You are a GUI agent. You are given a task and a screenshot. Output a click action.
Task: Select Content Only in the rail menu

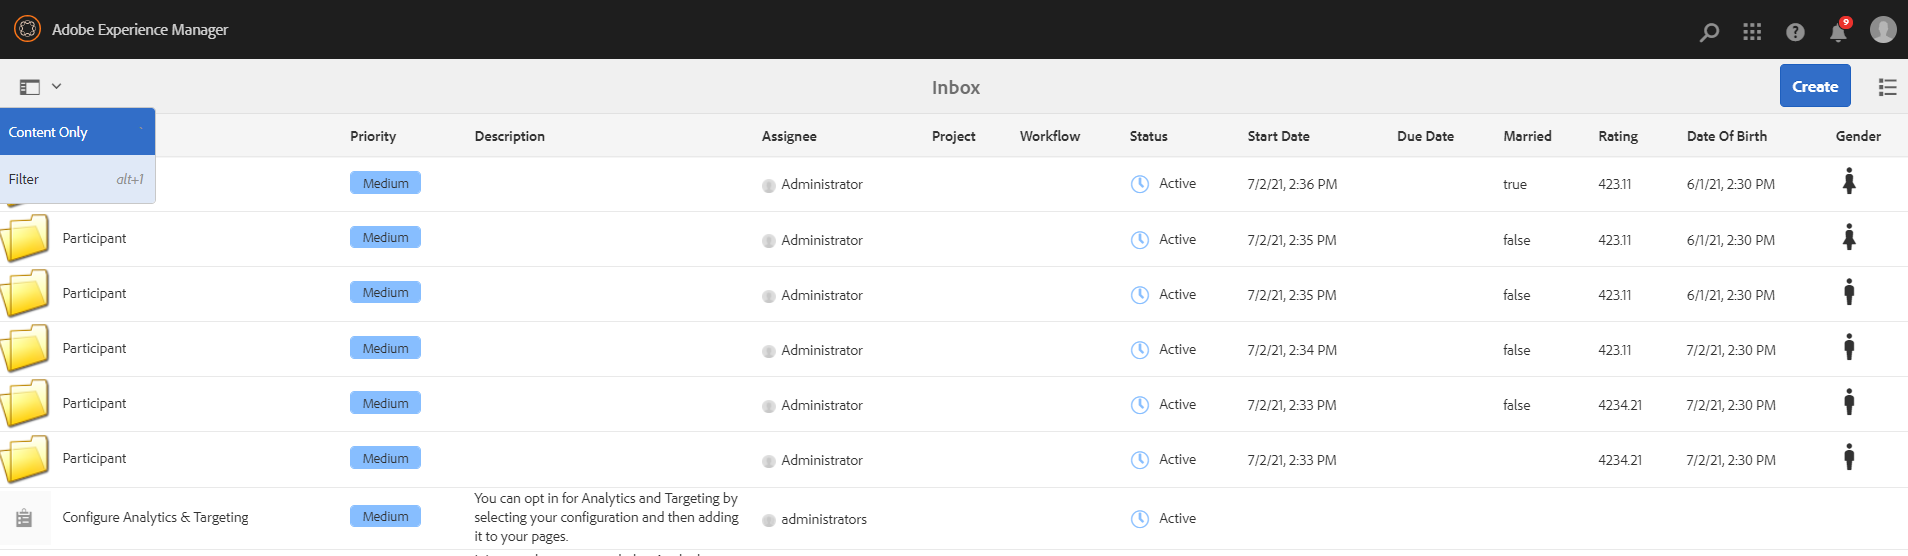coord(48,132)
